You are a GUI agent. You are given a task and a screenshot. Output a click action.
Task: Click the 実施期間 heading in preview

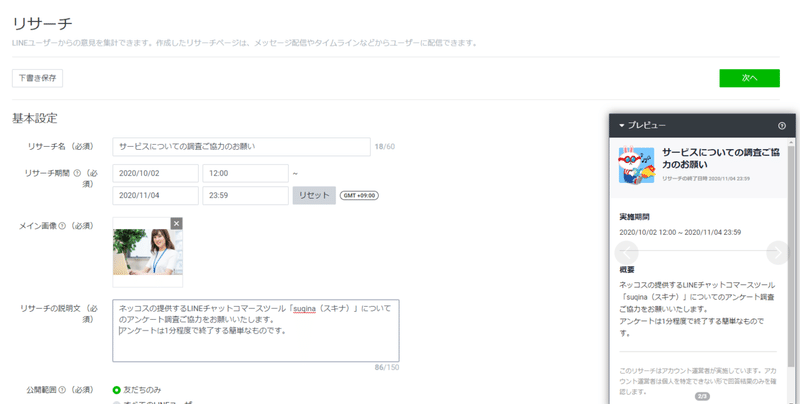(634, 217)
